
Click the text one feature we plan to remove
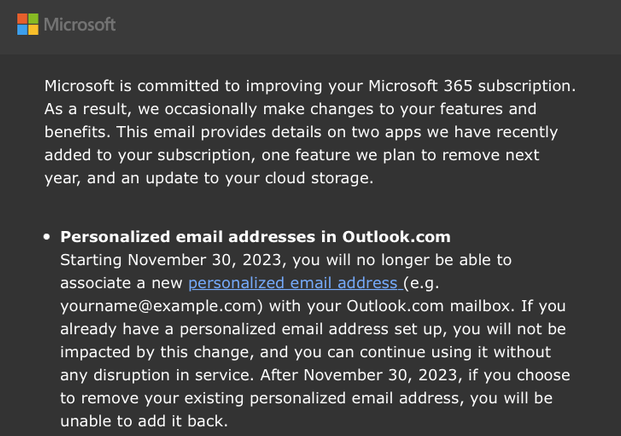click(339, 155)
